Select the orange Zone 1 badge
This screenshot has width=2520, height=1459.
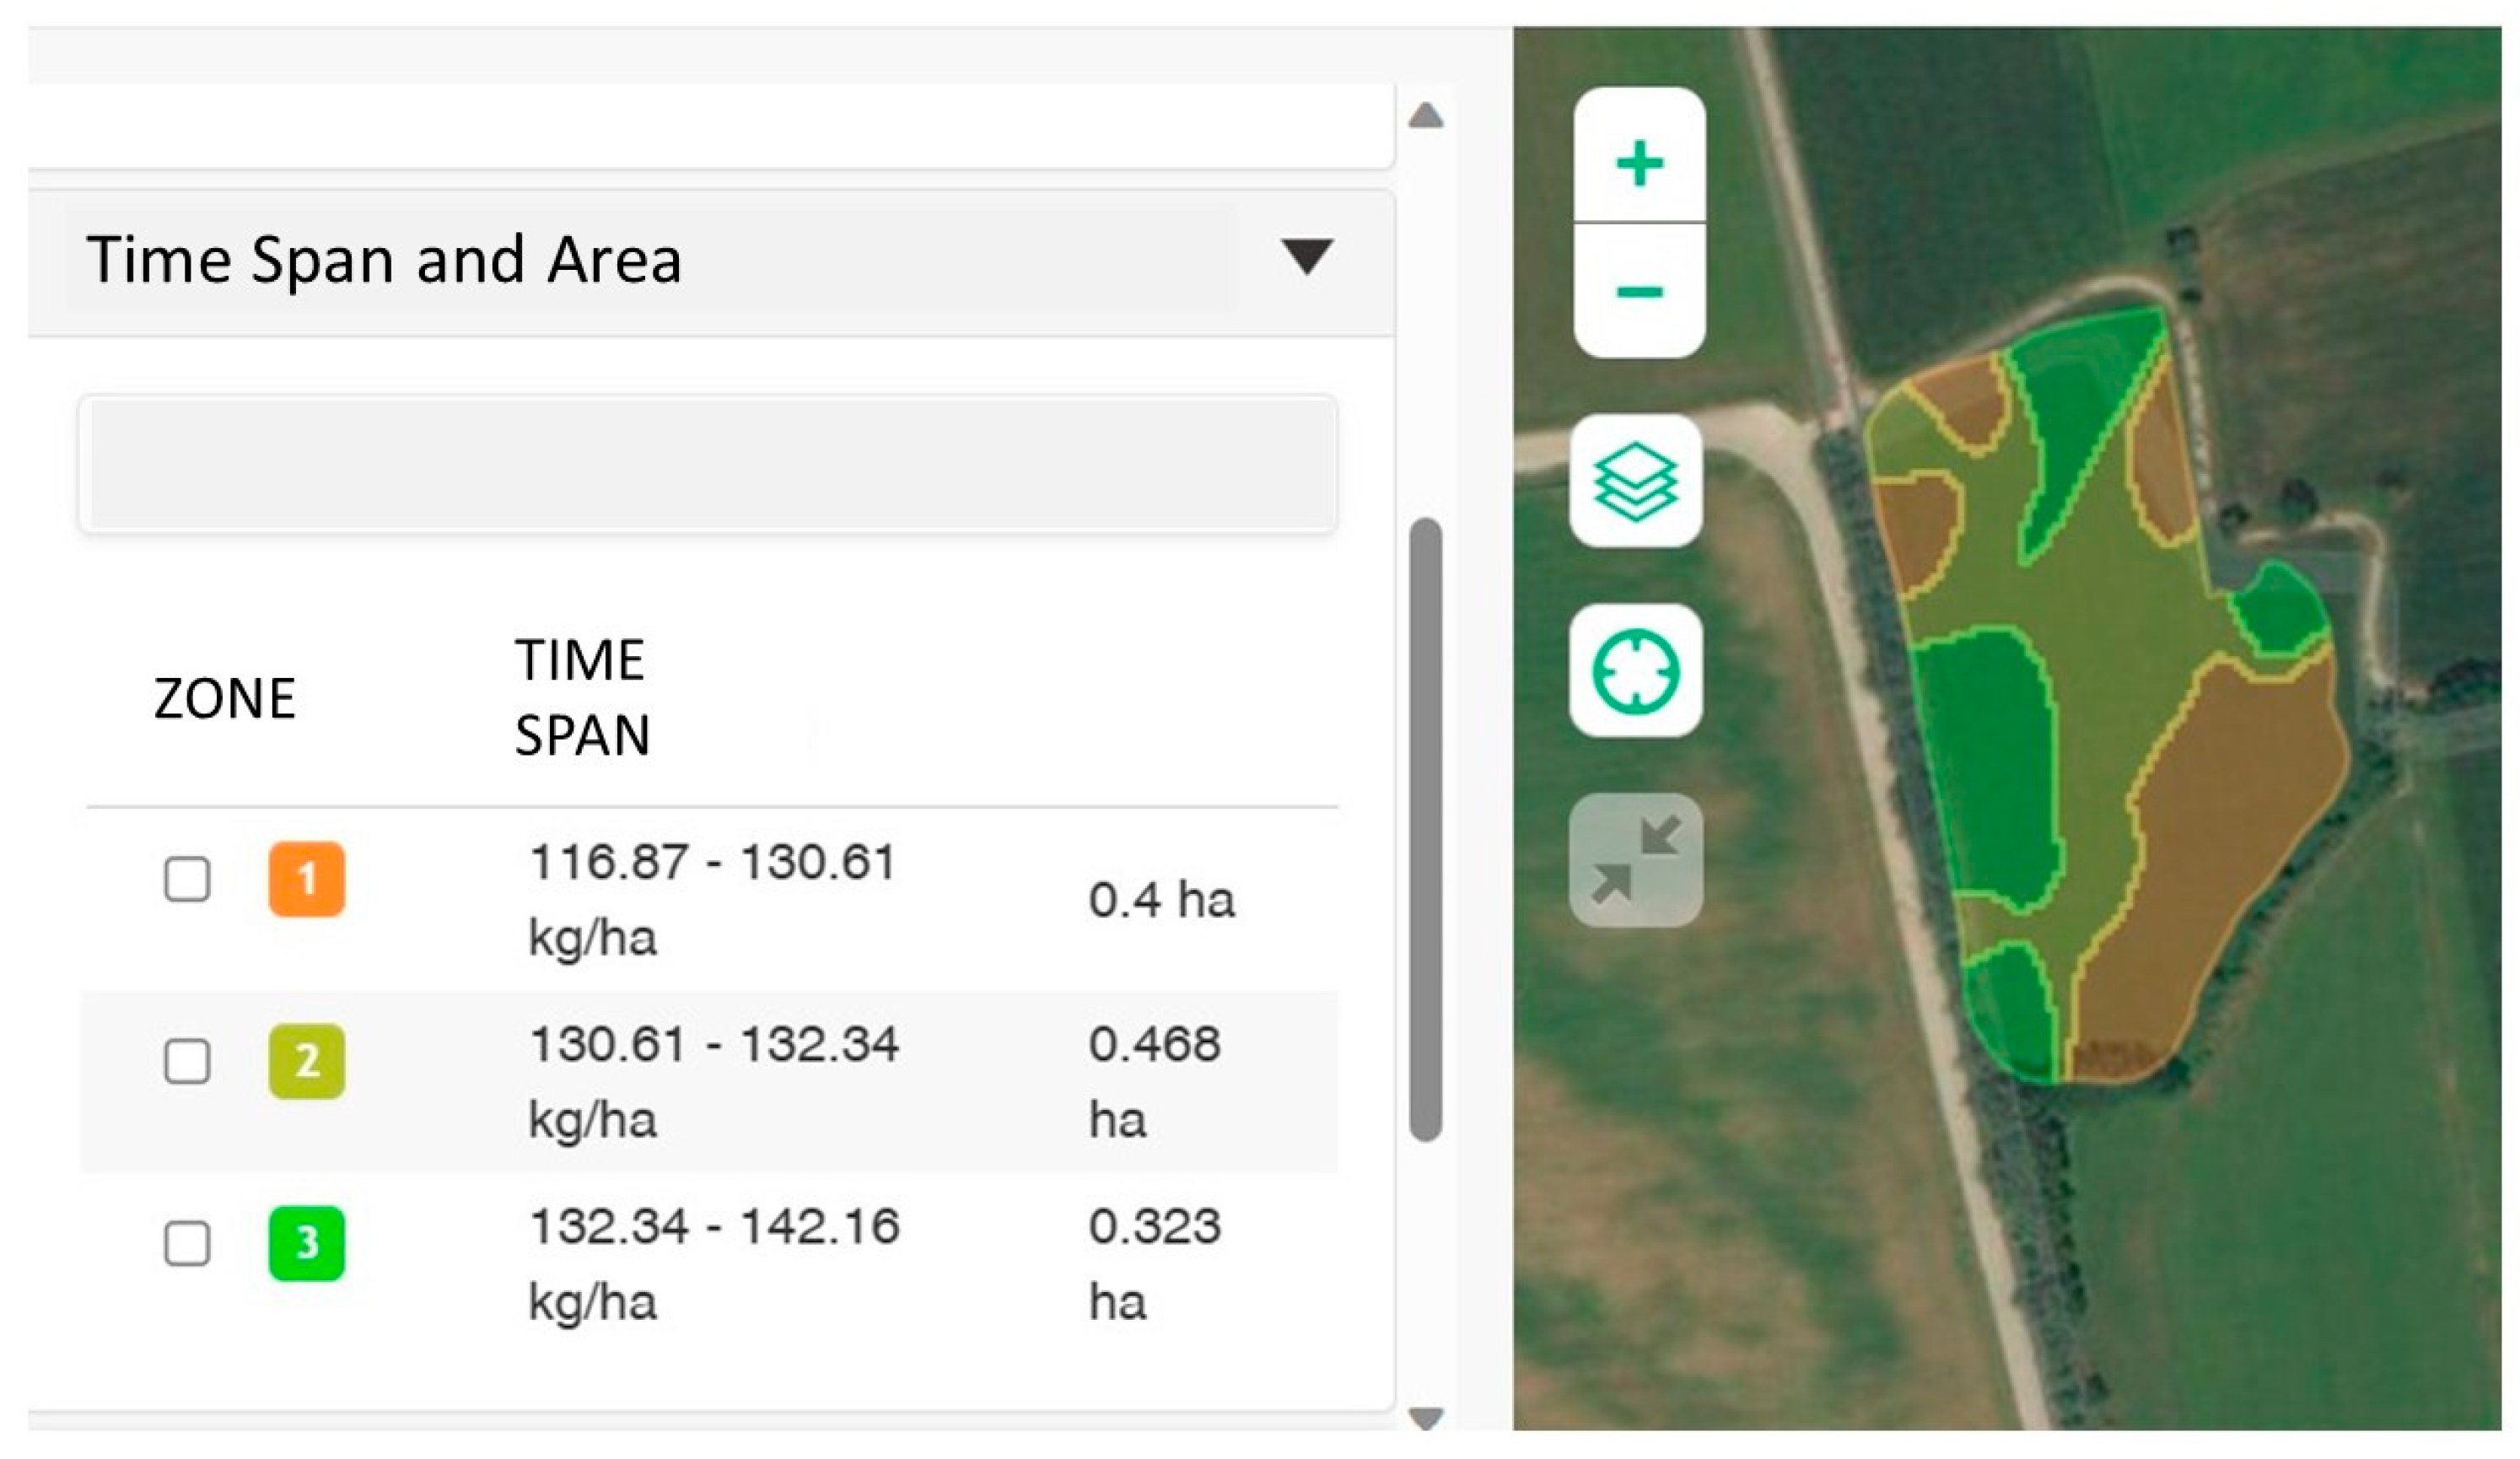(306, 880)
